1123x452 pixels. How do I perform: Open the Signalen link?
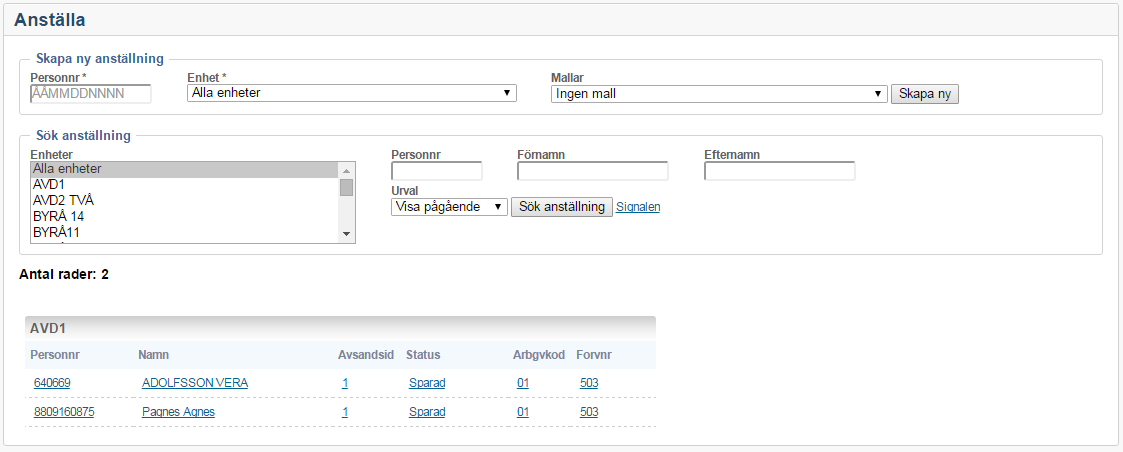point(638,207)
